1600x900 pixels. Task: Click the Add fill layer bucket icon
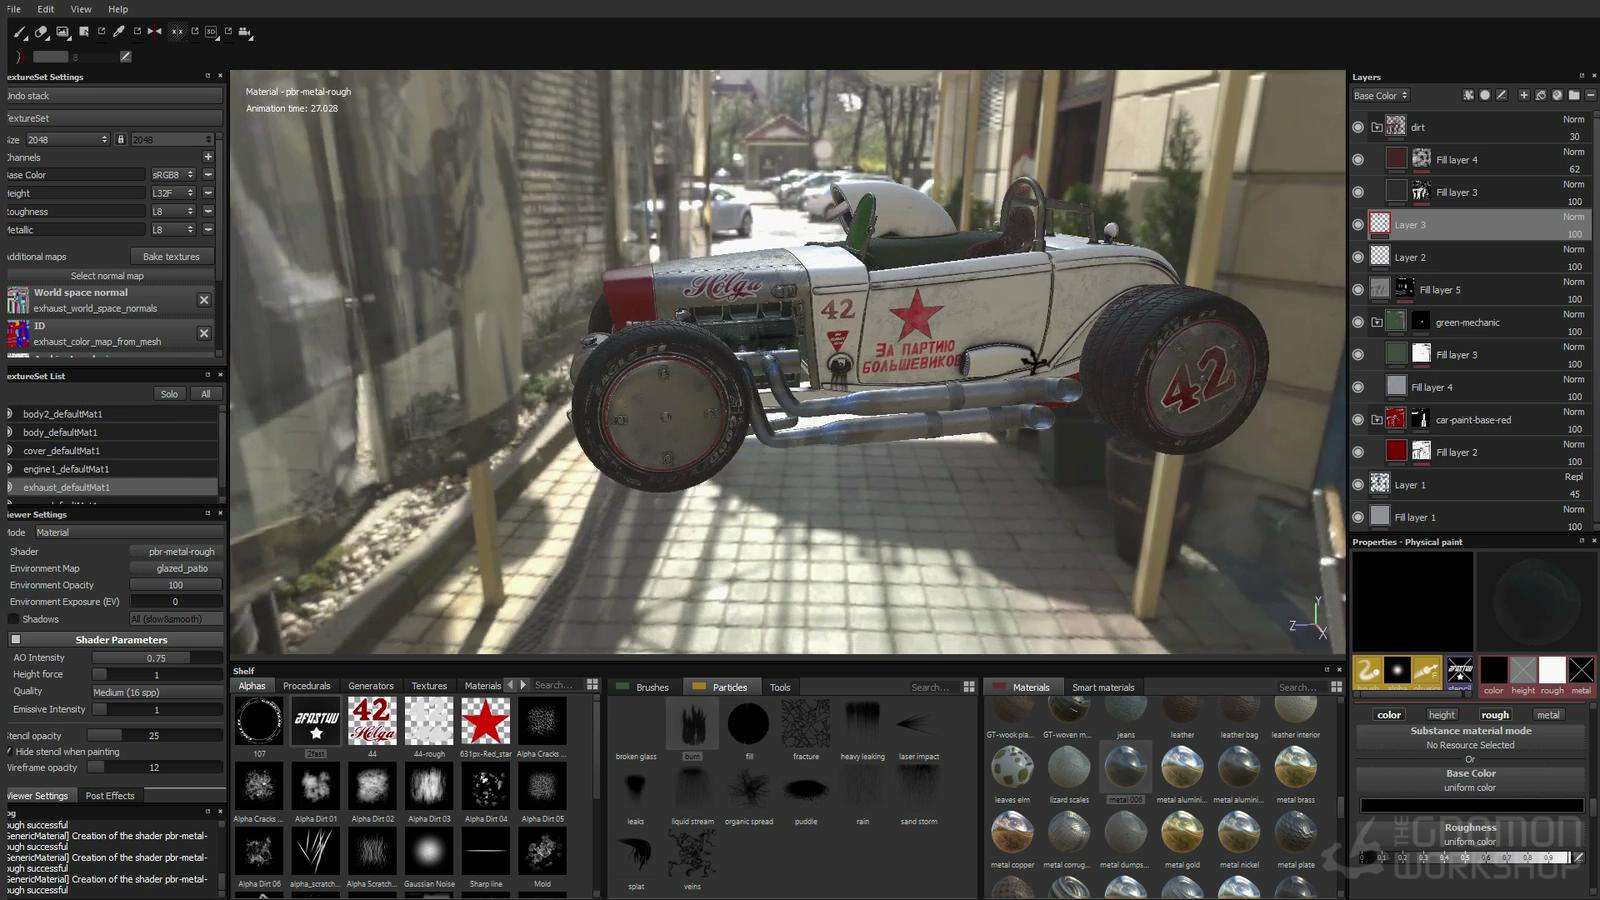[x=1541, y=95]
